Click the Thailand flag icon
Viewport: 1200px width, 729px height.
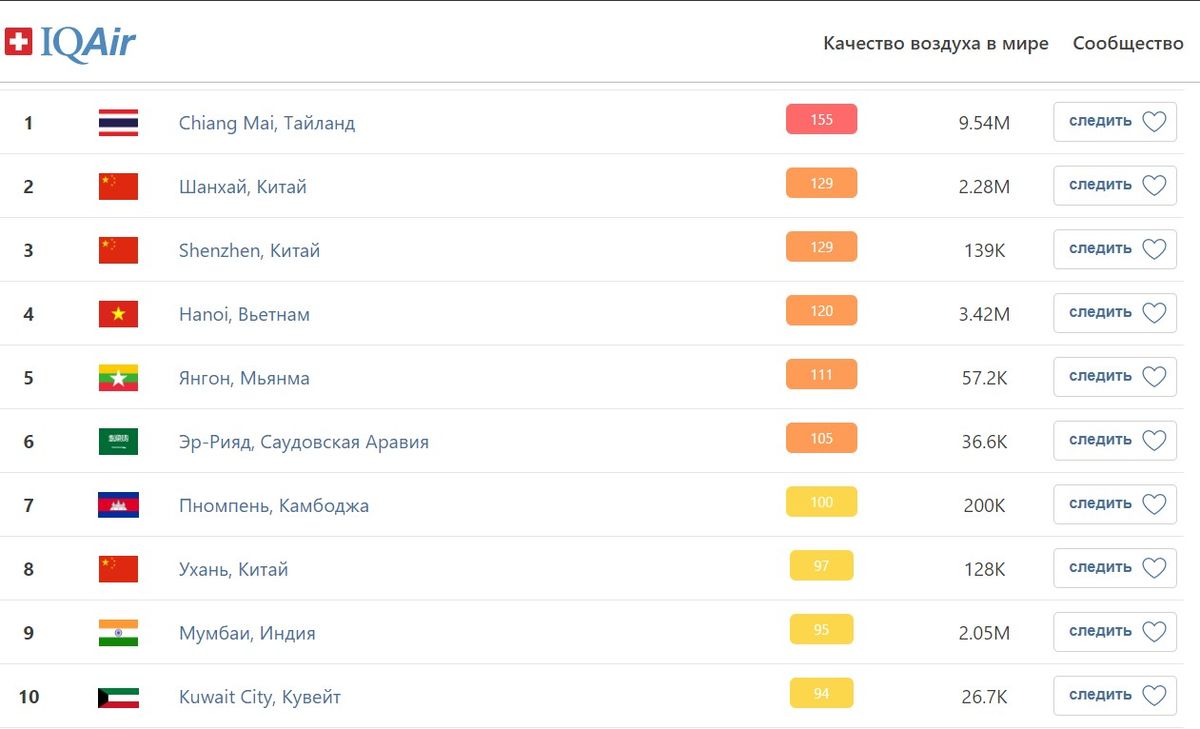118,123
